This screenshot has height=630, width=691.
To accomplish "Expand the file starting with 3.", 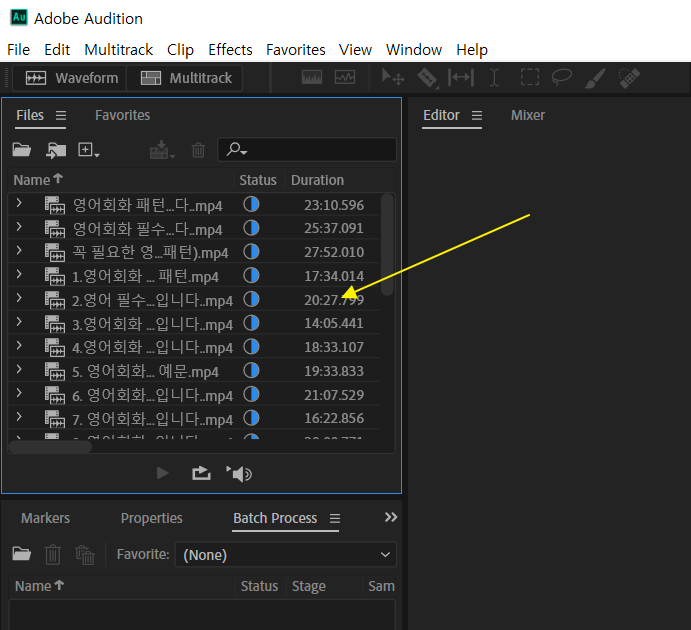I will (x=19, y=322).
